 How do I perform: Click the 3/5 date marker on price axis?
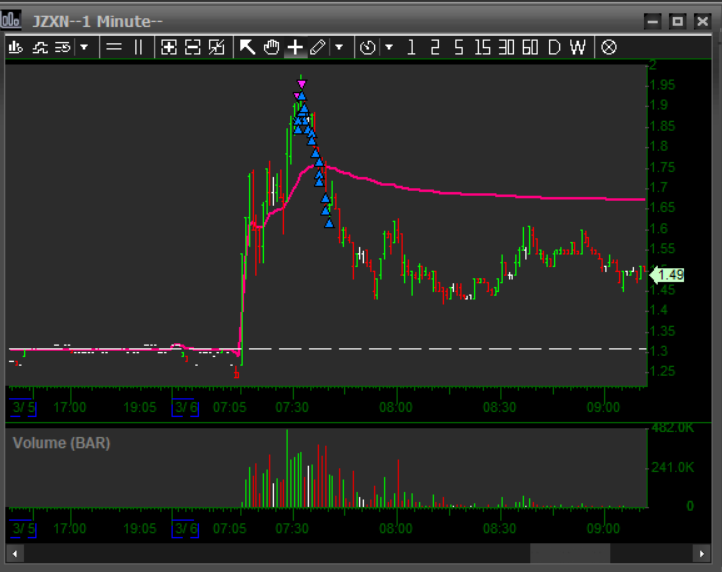point(23,408)
